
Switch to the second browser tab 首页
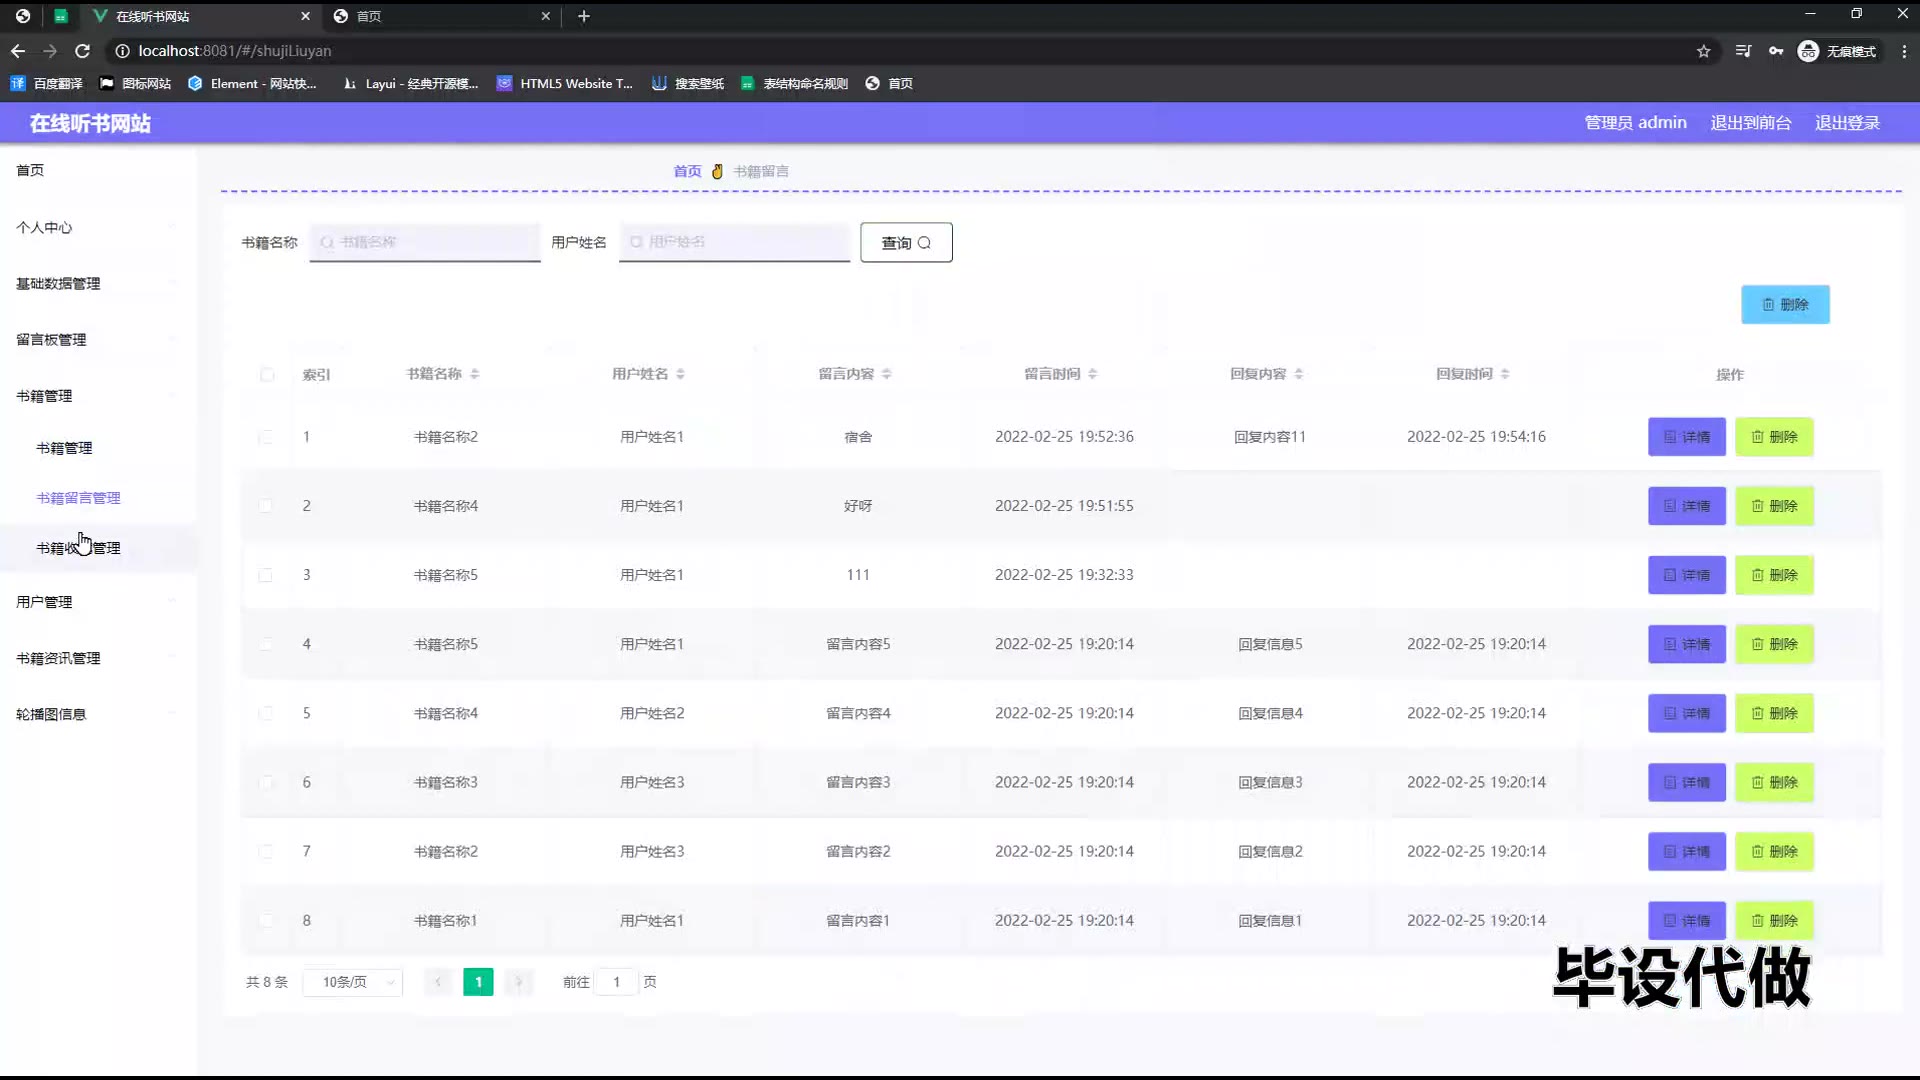pos(440,16)
